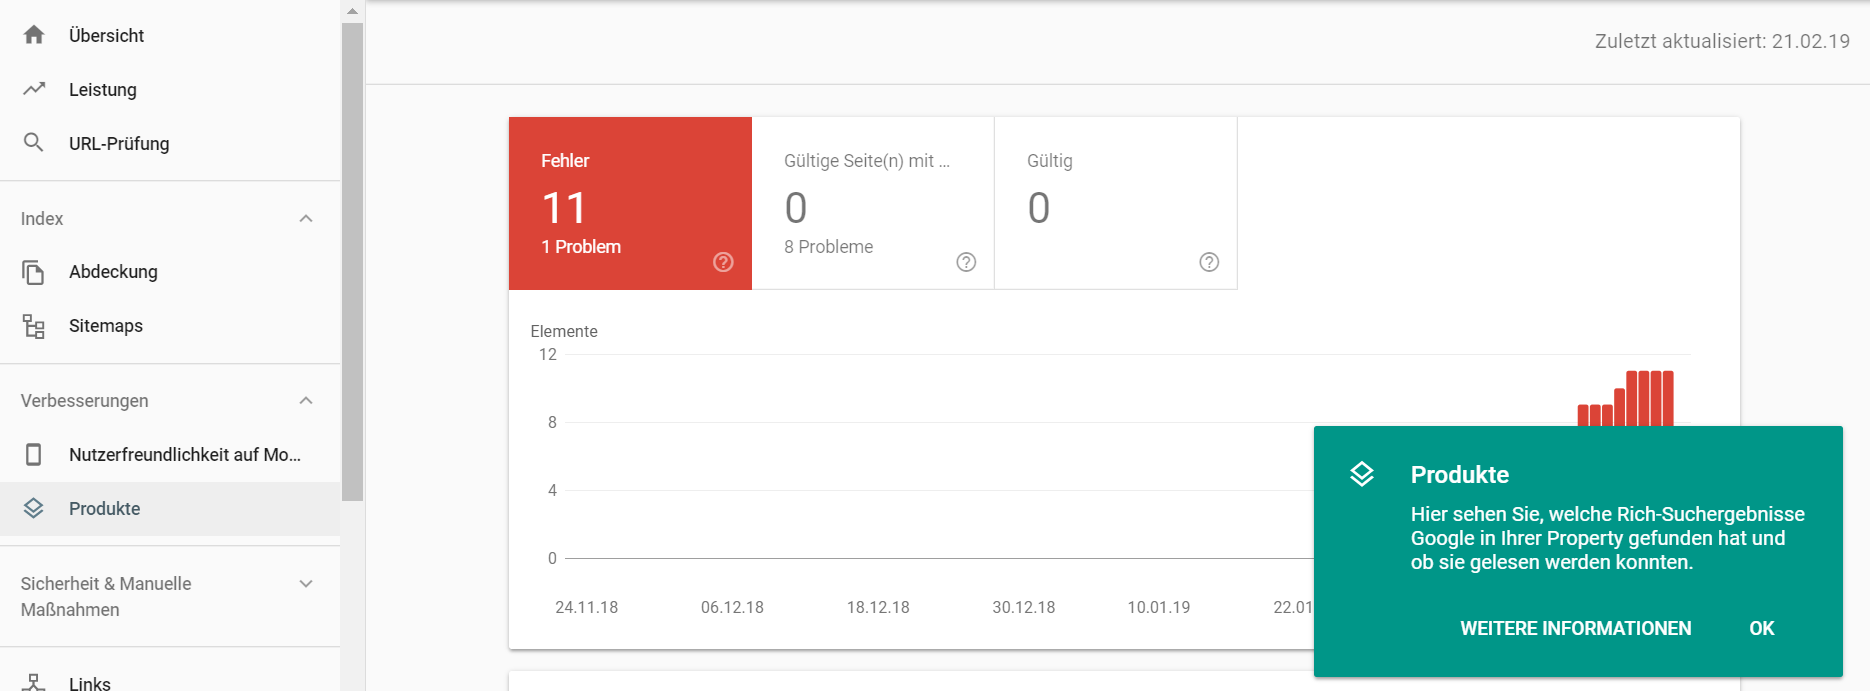Click the trend line icon beside Leistung
1870x691 pixels.
point(34,89)
